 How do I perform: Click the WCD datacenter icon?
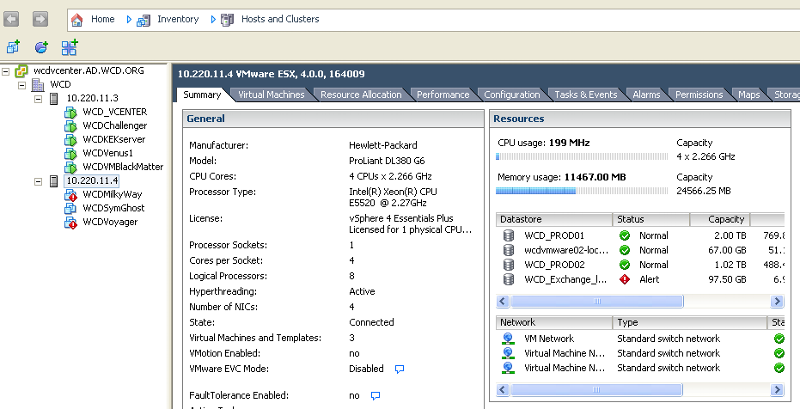(x=38, y=85)
